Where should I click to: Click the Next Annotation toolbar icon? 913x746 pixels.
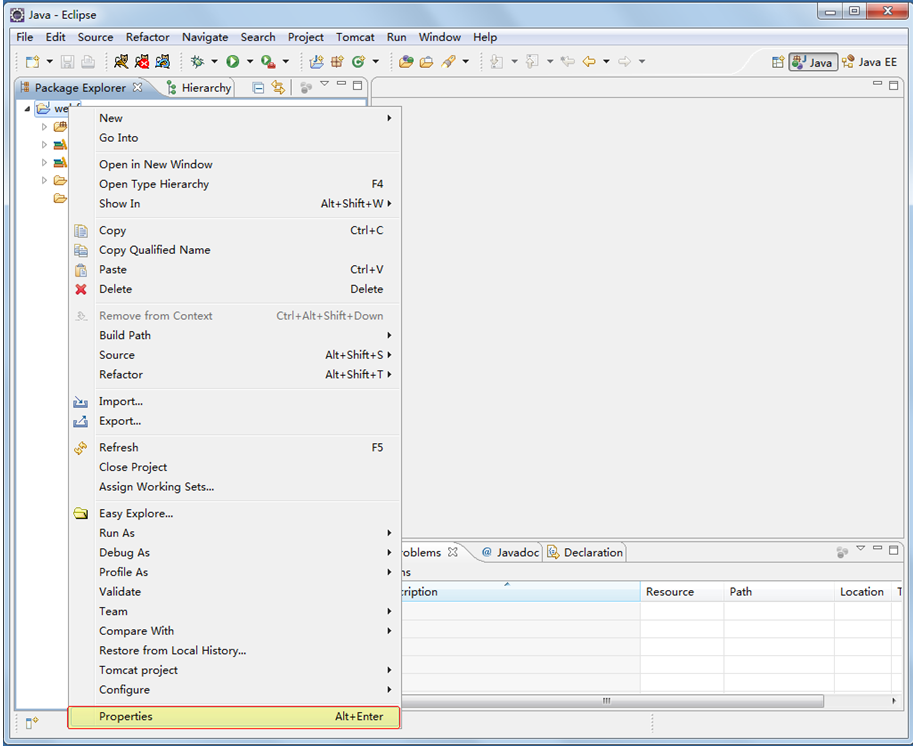[x=497, y=61]
